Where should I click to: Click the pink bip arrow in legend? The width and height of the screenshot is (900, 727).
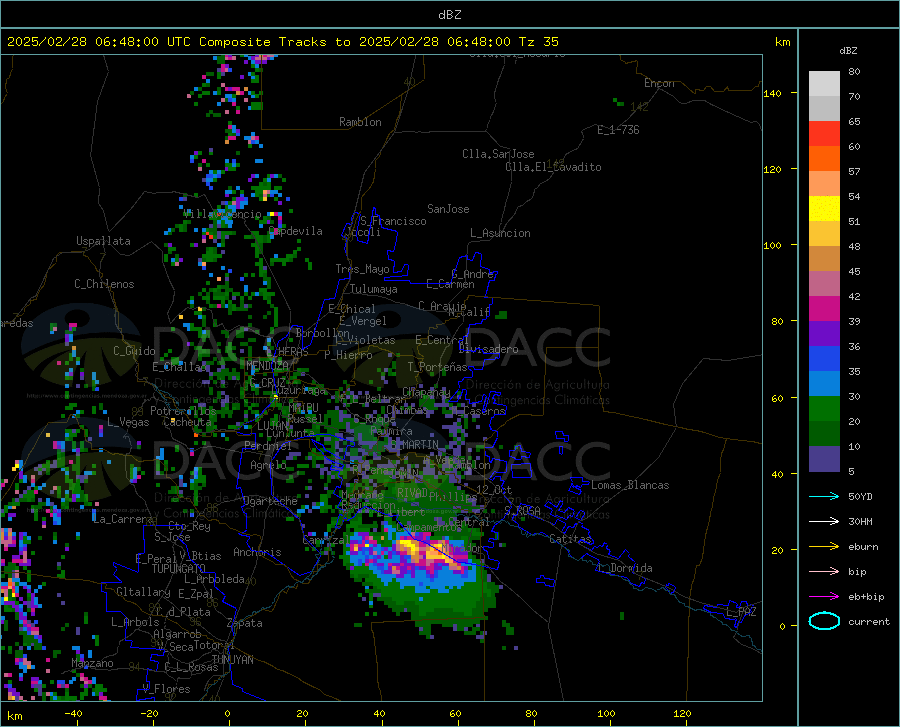[x=824, y=572]
